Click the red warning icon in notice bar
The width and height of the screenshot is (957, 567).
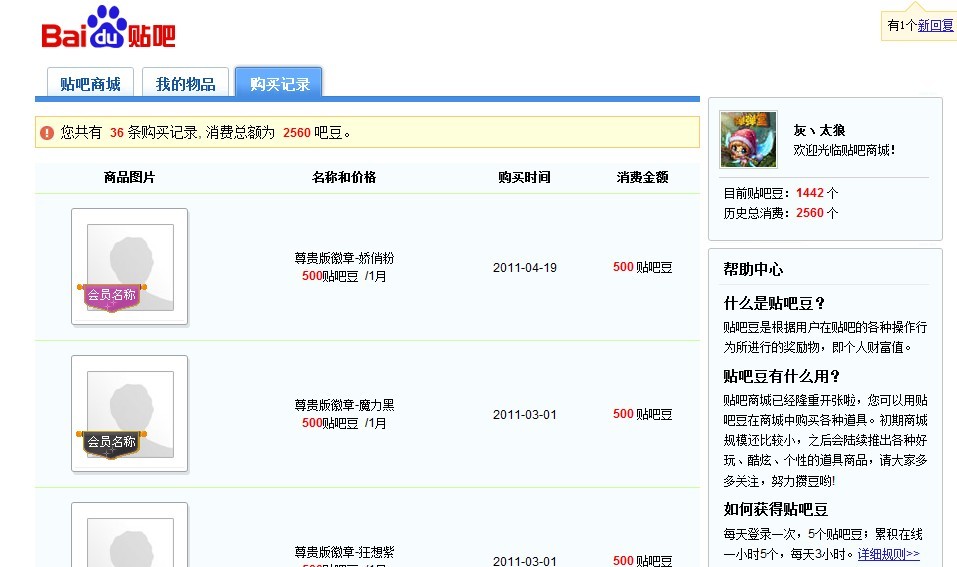coord(47,132)
